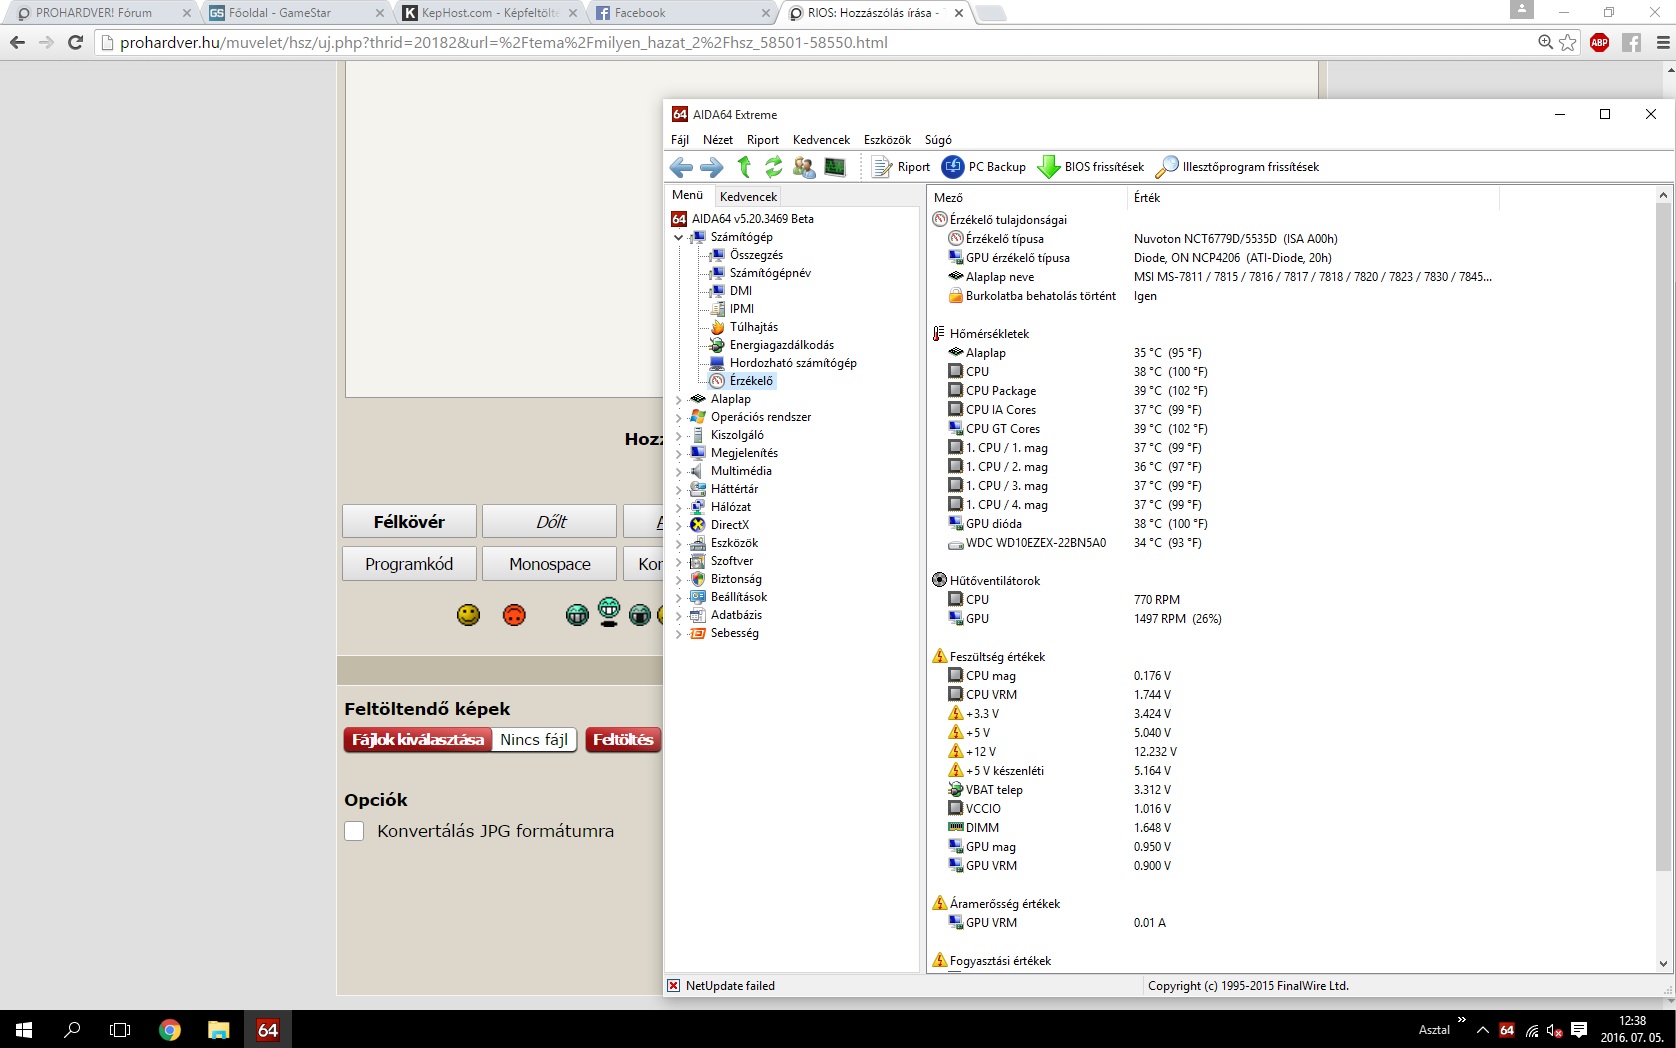Switch to the Kedvencek panel tab
This screenshot has width=1676, height=1048.
[748, 197]
